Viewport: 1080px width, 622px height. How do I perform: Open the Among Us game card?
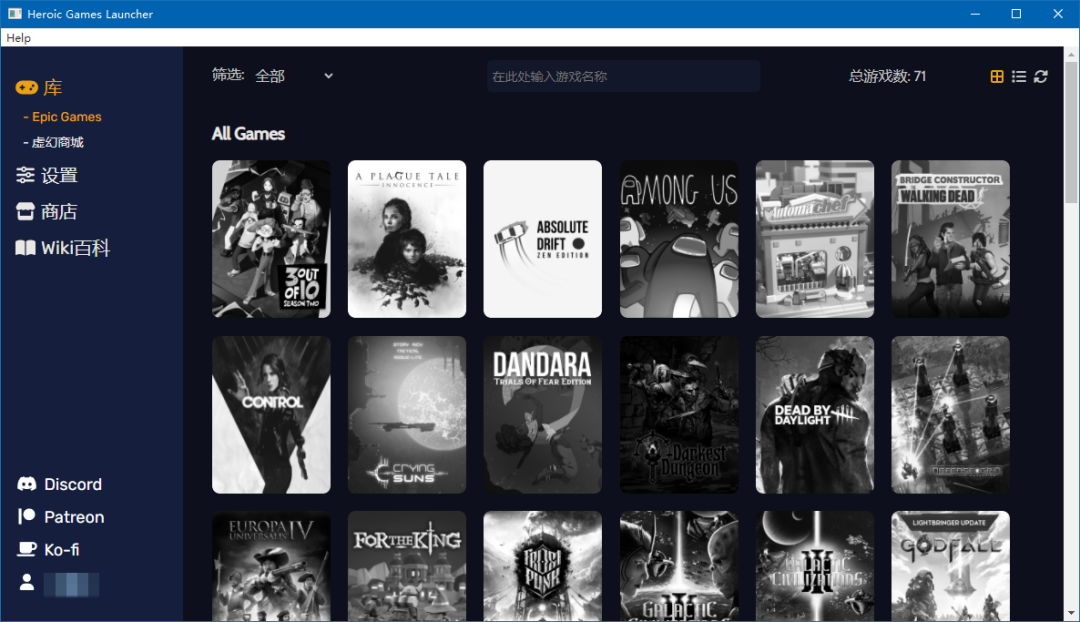tap(679, 239)
